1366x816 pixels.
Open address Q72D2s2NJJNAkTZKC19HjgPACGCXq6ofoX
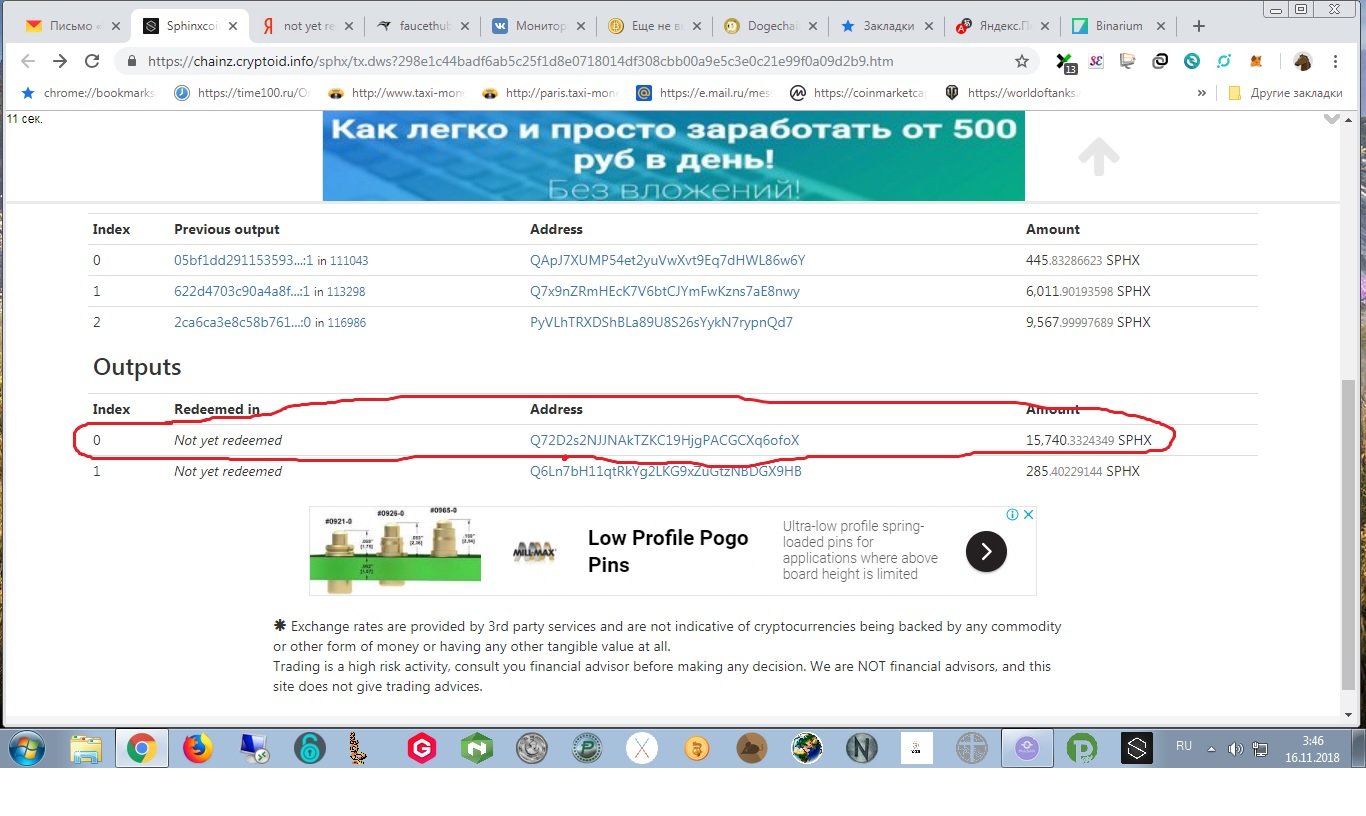coord(664,440)
